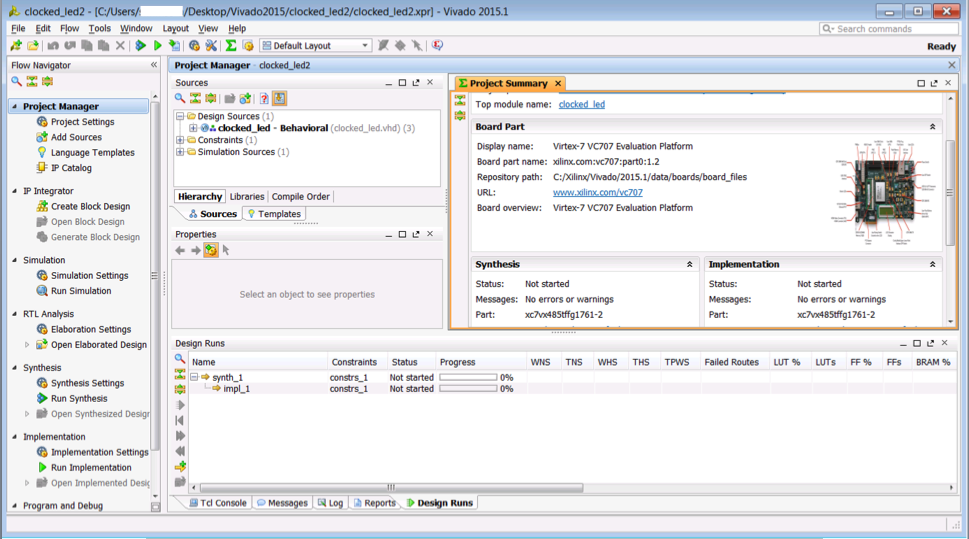Click back arrow in Properties panel
The image size is (969, 539).
point(180,250)
